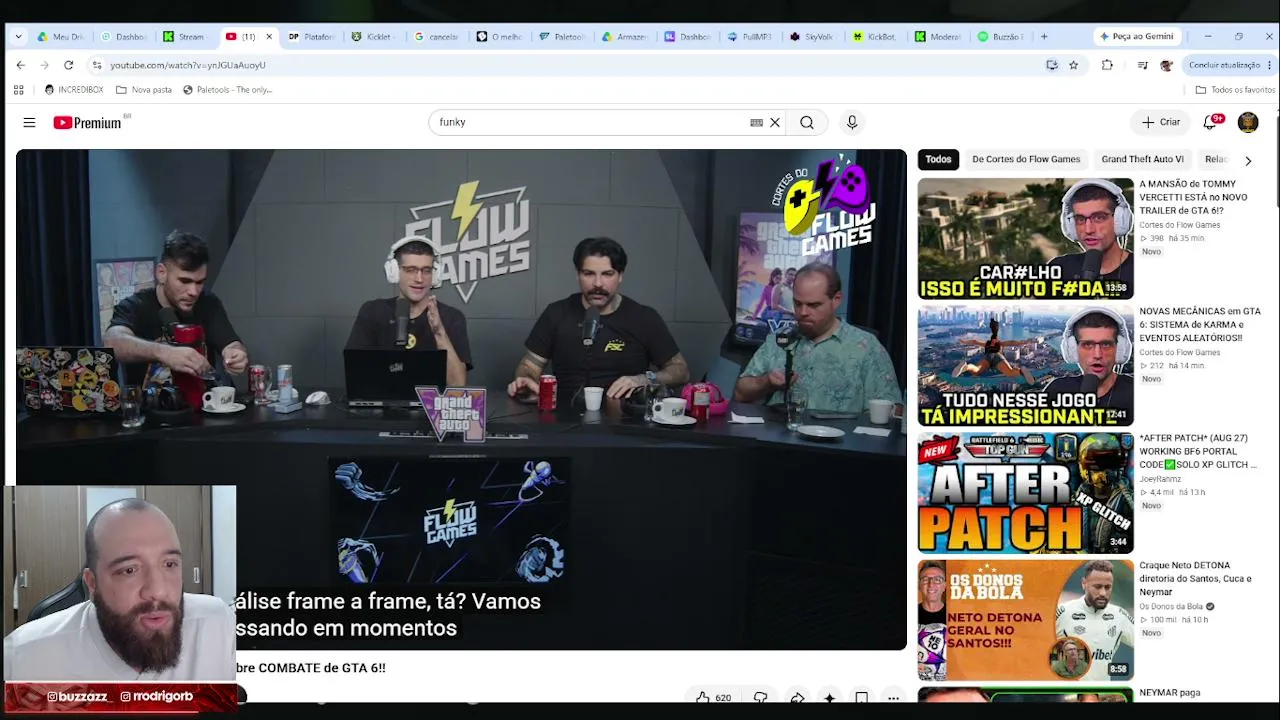Open the 'A MANSÃO de TOMMY VERCETTI' video thumbnail

1026,239
